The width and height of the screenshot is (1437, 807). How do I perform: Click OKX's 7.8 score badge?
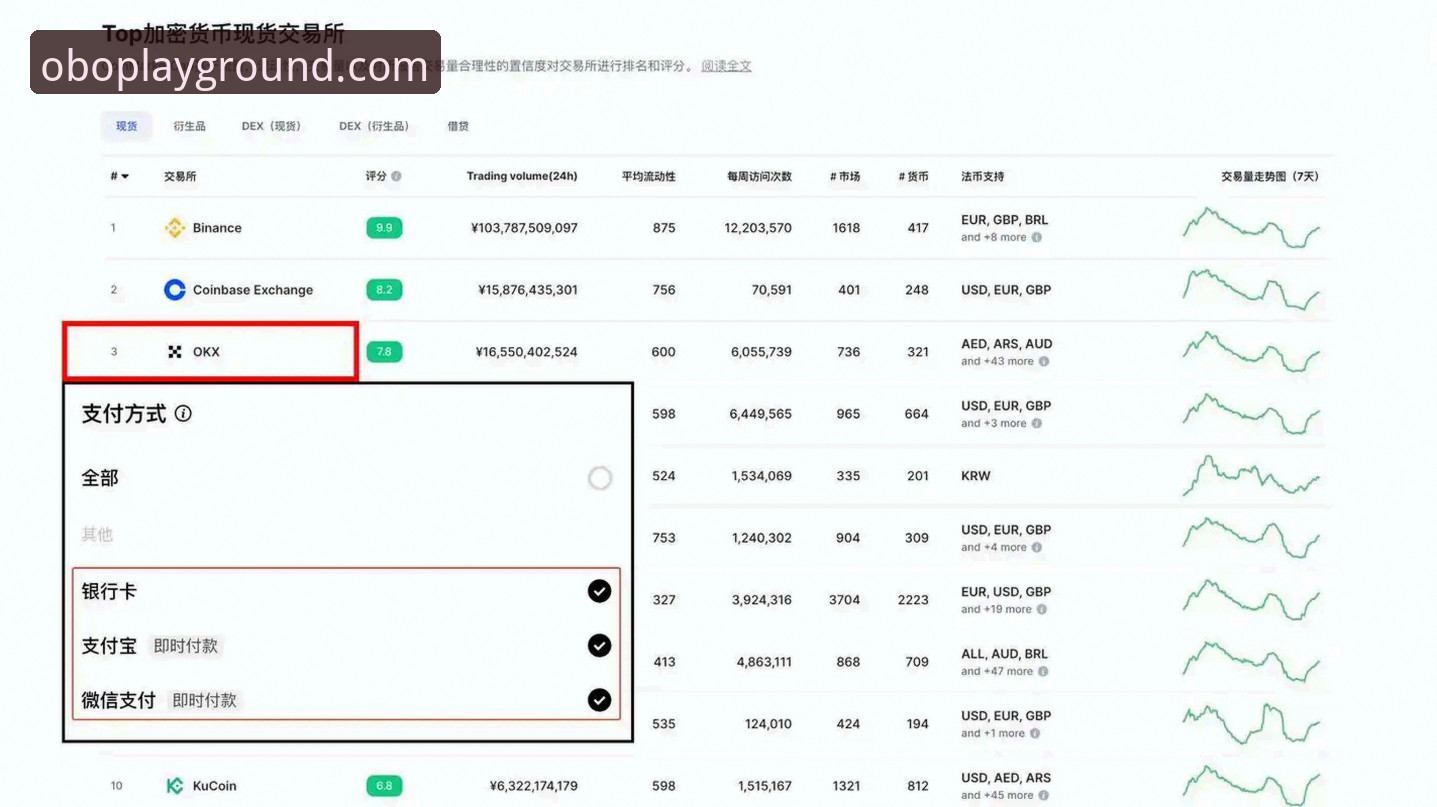[384, 352]
